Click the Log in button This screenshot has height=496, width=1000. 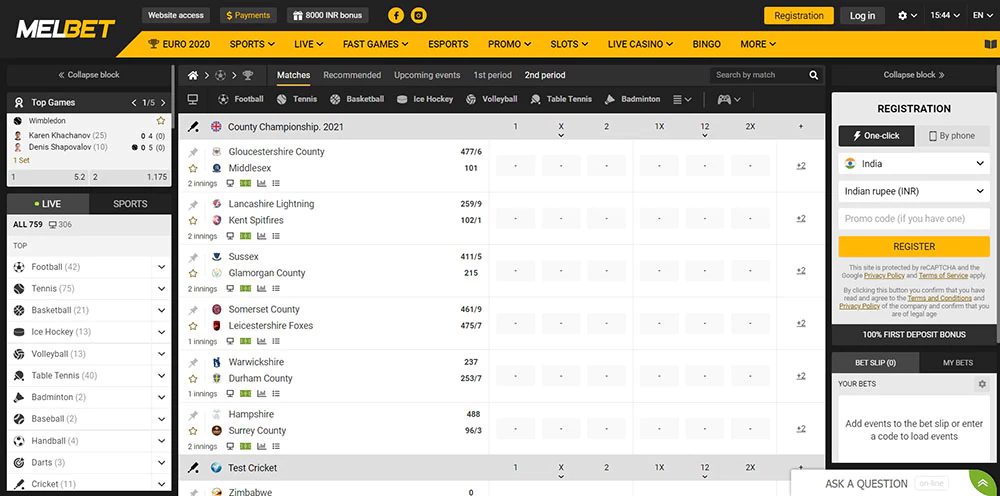[862, 15]
